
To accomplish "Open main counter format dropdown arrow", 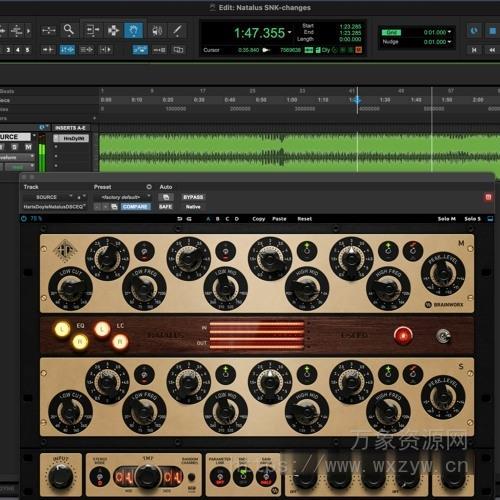I will [290, 32].
